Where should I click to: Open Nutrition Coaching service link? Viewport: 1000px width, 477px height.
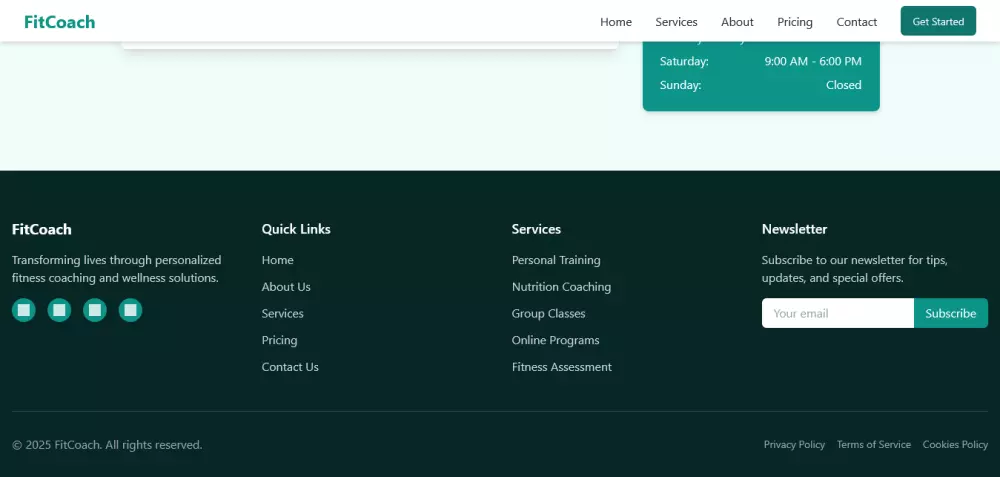(x=561, y=287)
